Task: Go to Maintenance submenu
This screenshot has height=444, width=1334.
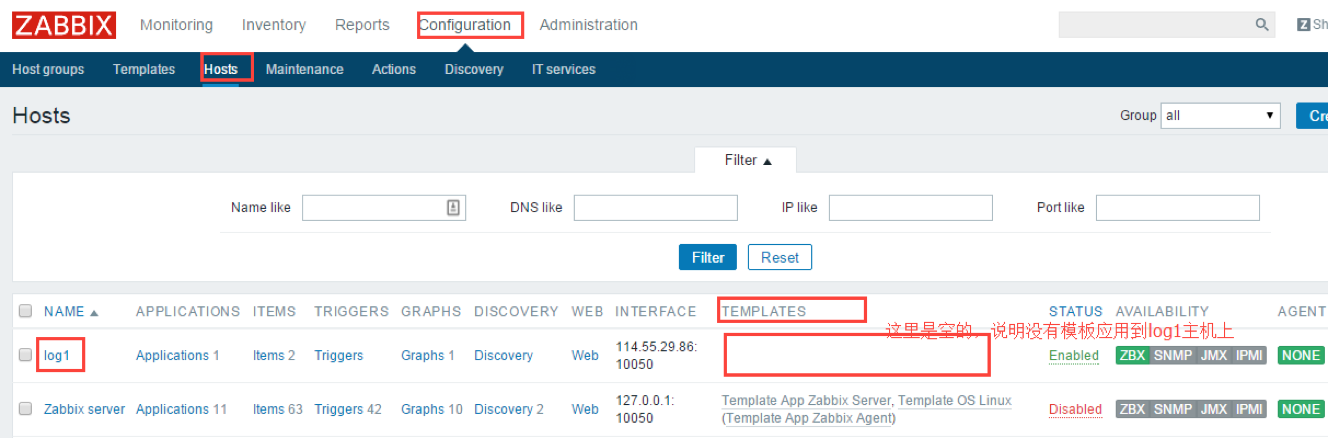Action: point(305,69)
